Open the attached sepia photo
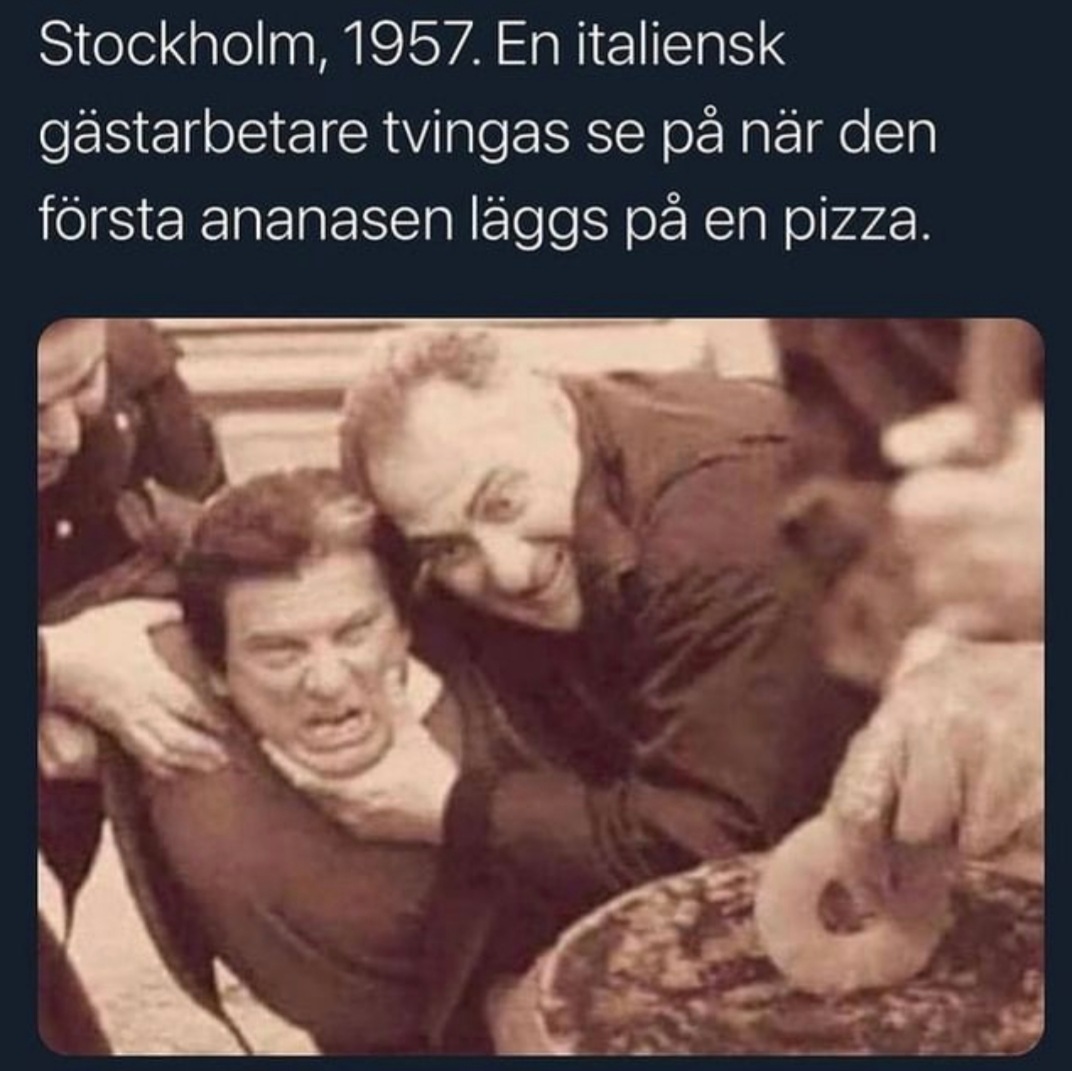 [541, 686]
